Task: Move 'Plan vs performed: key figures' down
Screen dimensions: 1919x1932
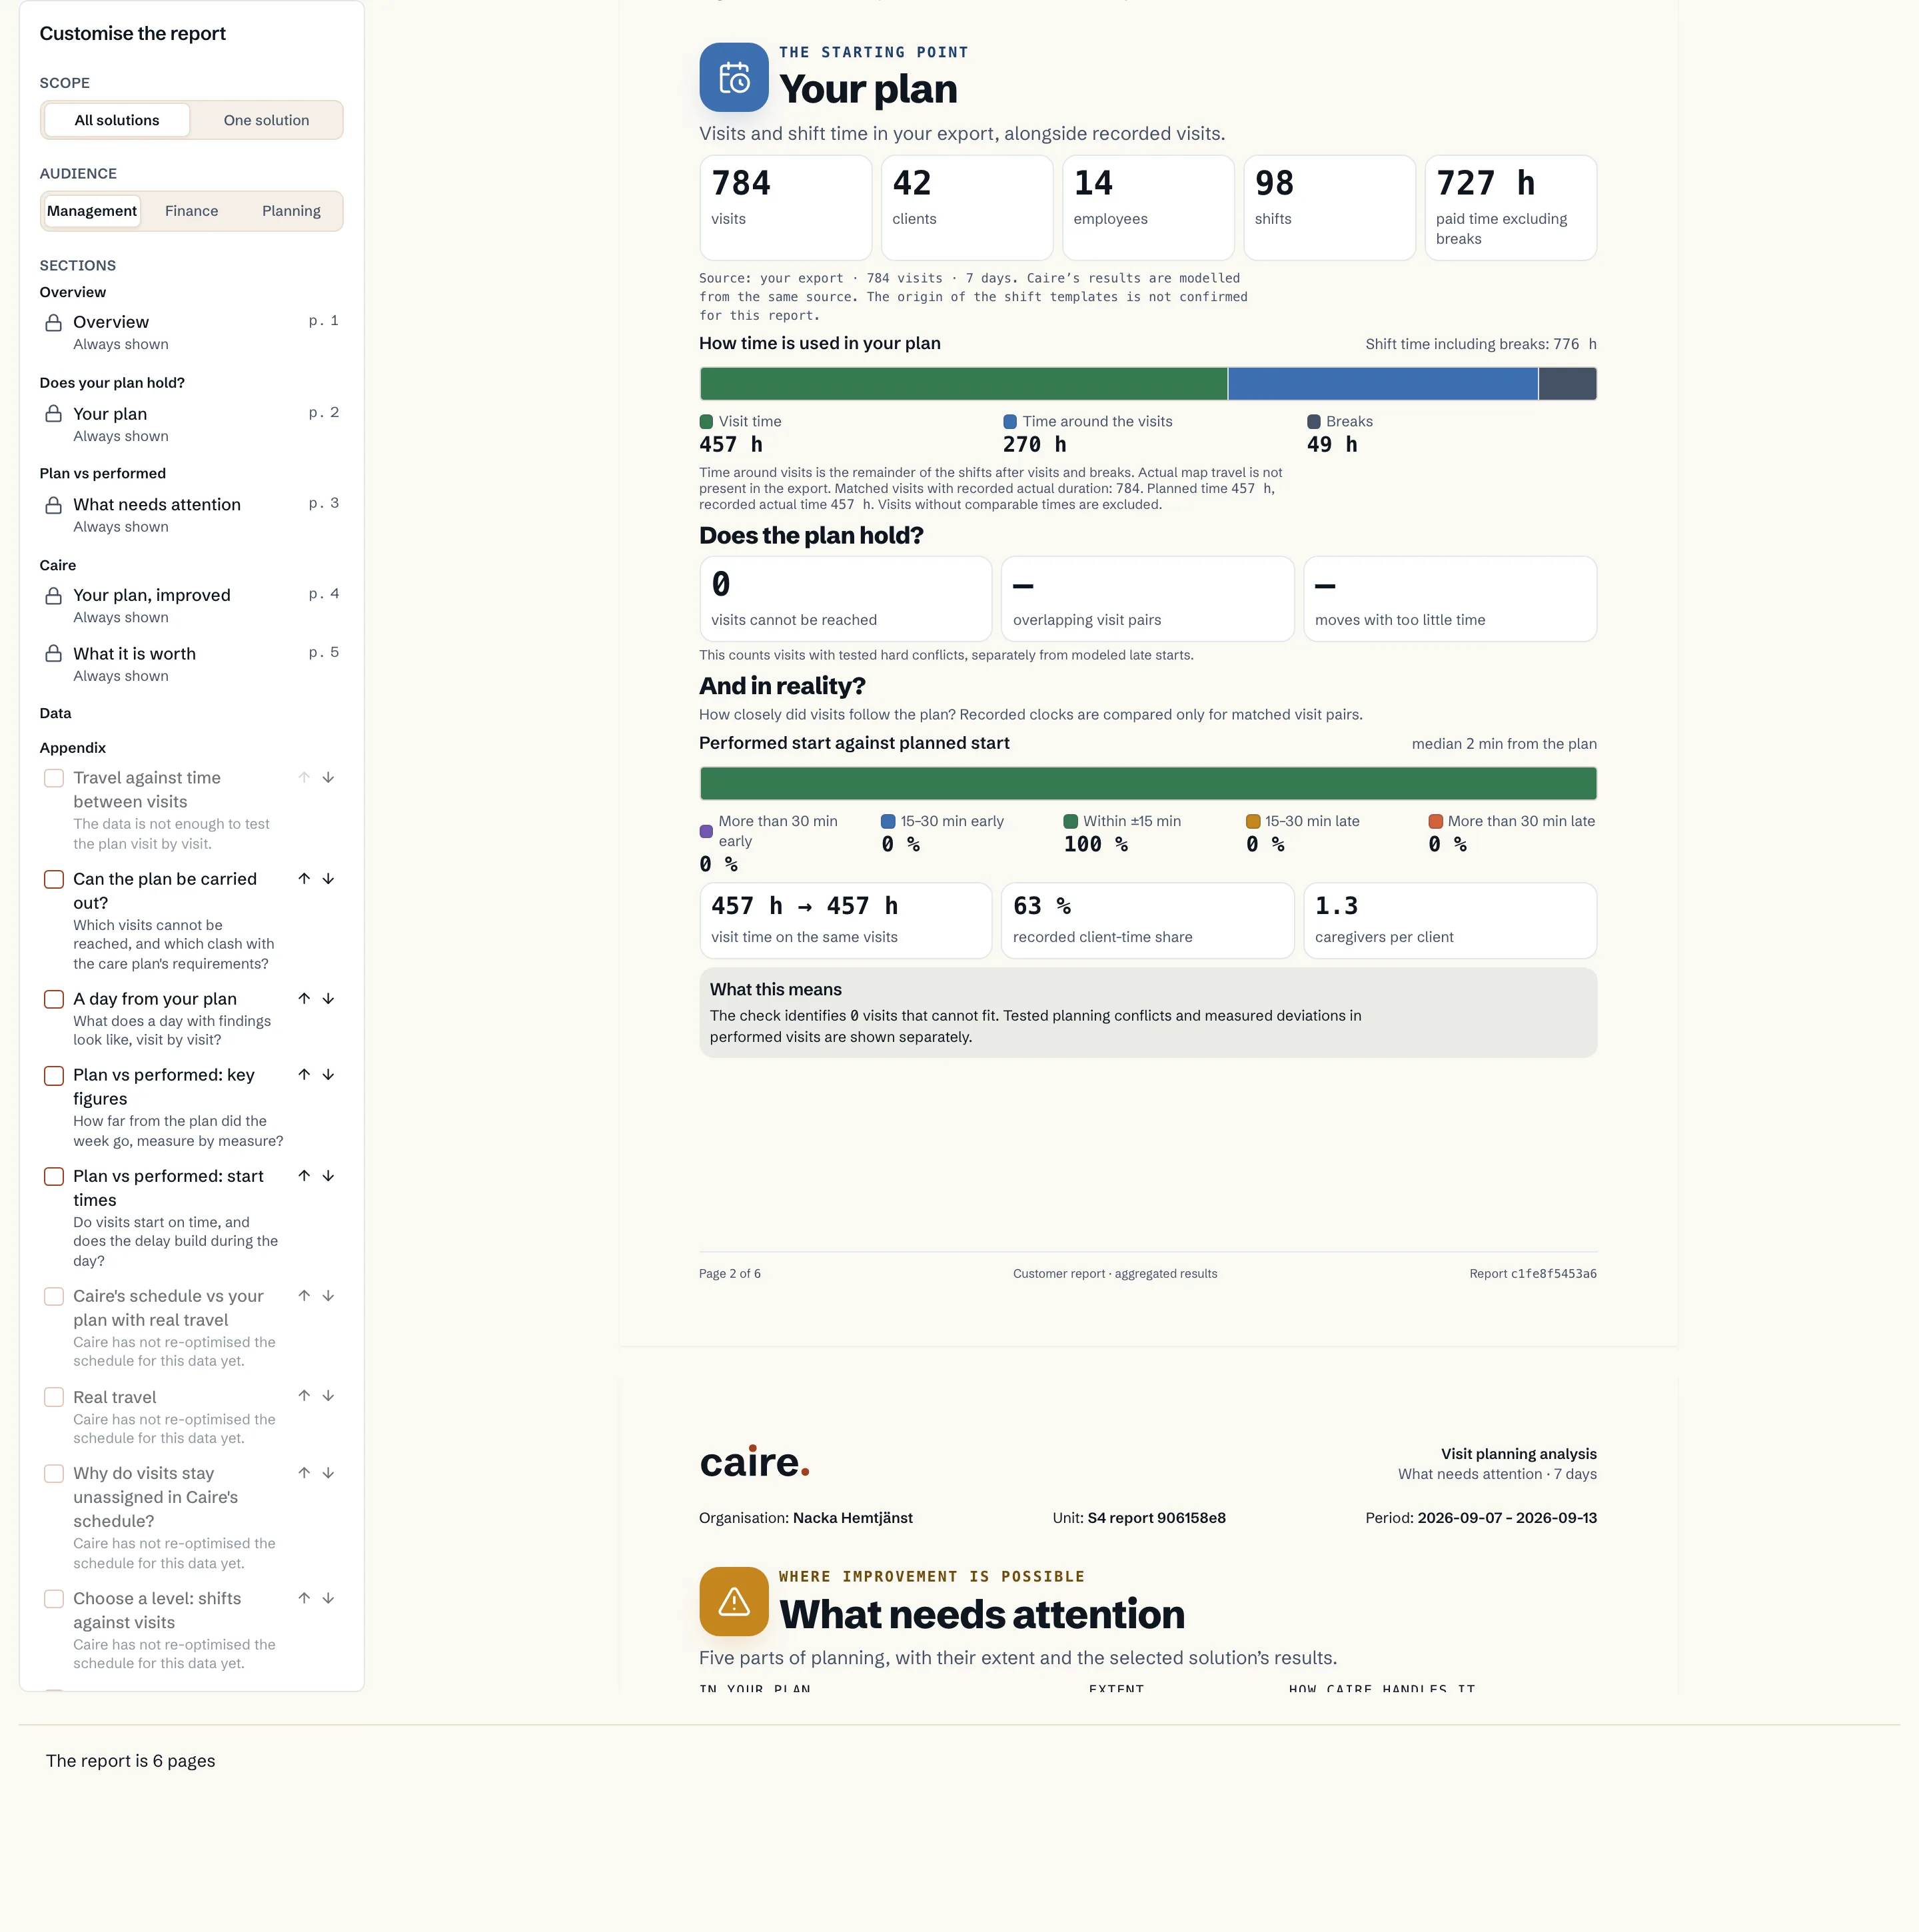Action: tap(328, 1075)
